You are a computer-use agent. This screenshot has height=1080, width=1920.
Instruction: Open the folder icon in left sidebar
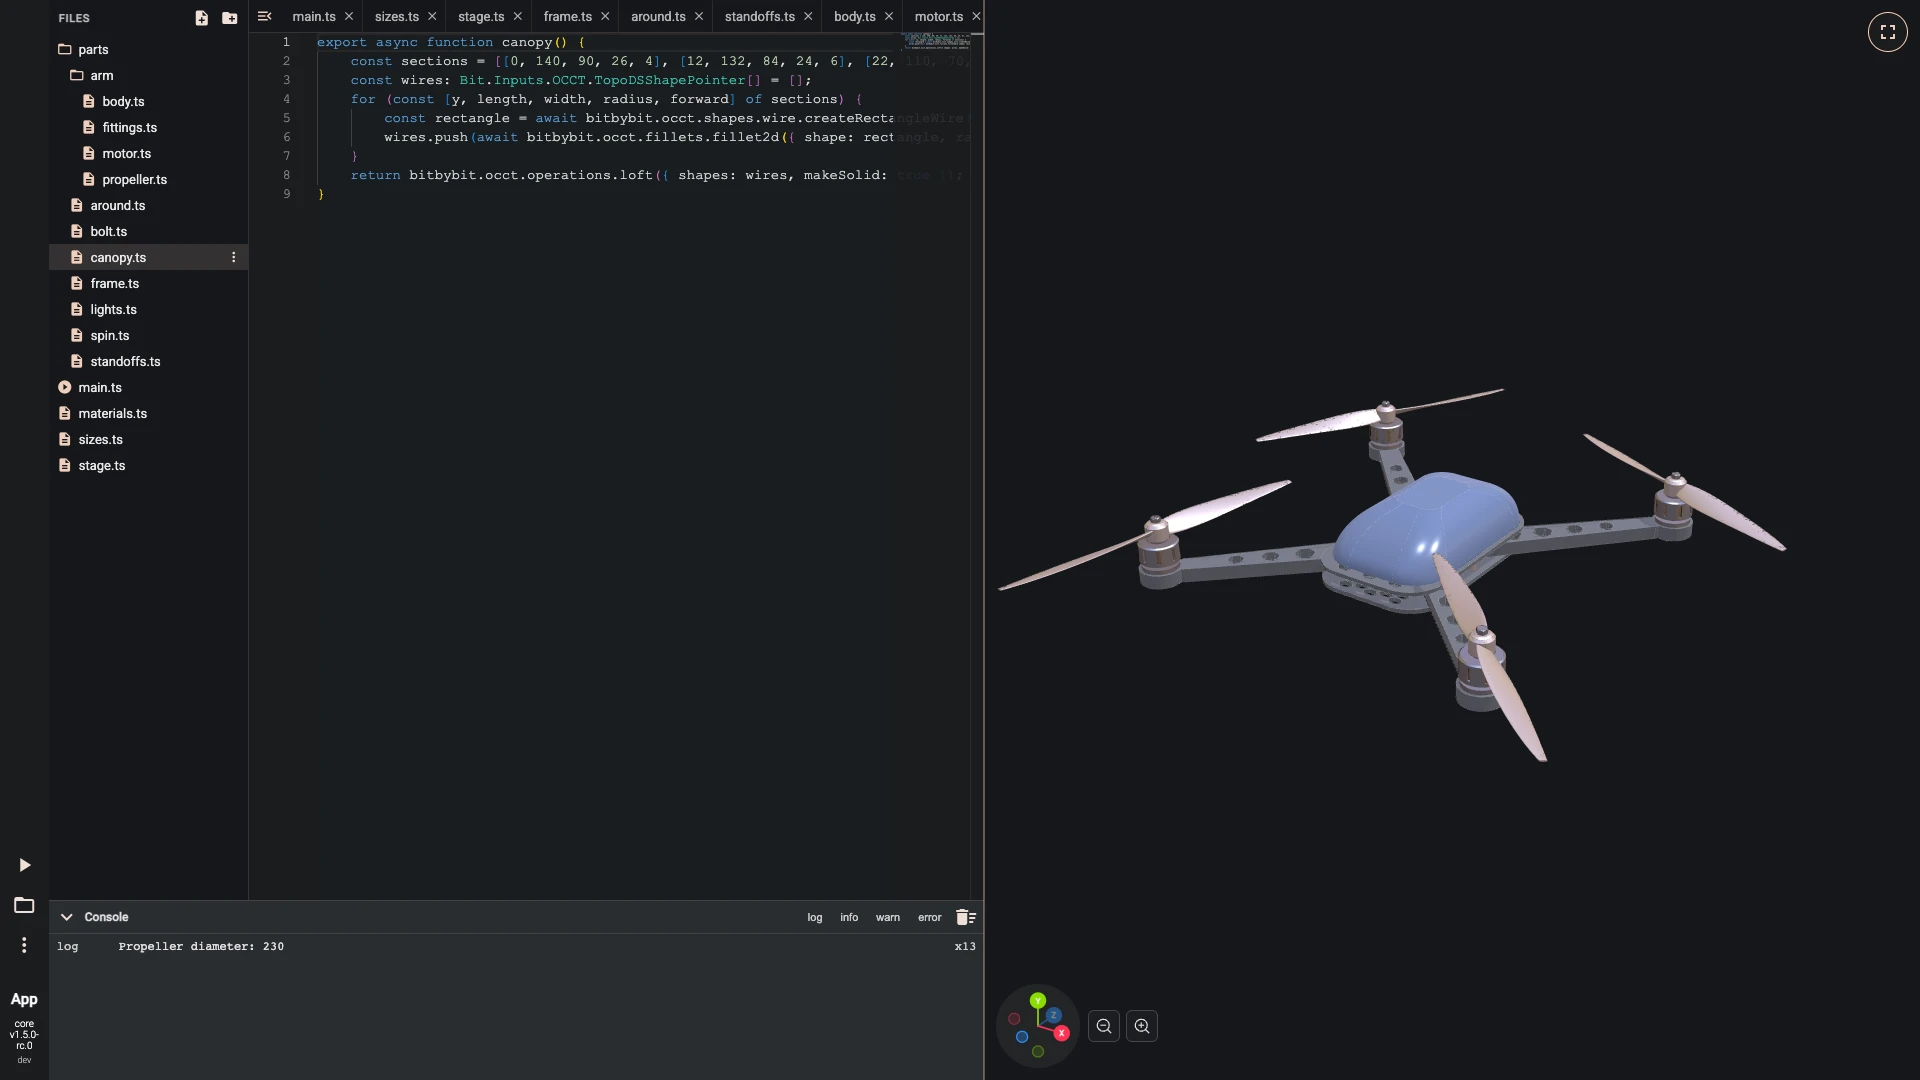24,905
